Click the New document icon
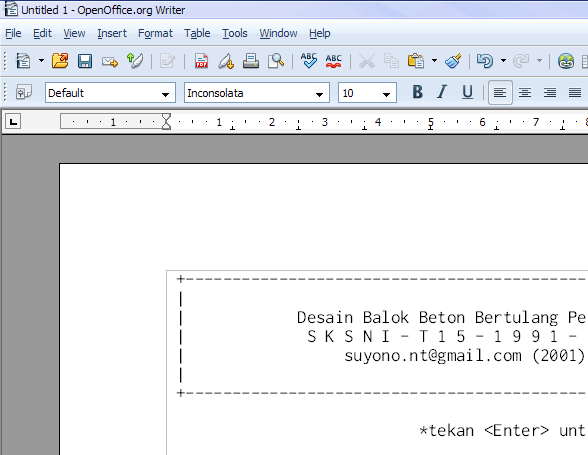Image resolution: width=588 pixels, height=455 pixels. click(23, 61)
